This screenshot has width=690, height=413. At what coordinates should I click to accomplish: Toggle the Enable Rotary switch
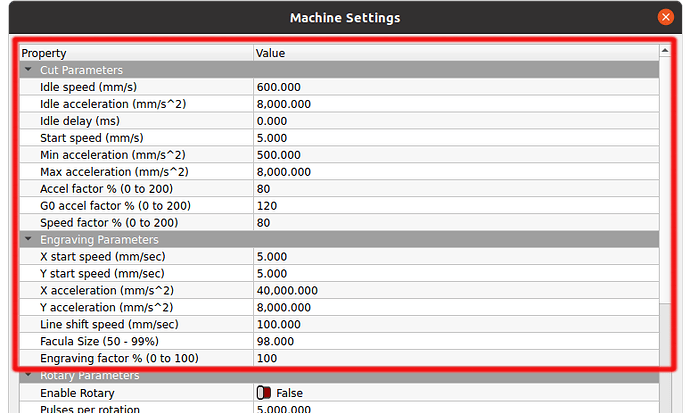point(264,393)
